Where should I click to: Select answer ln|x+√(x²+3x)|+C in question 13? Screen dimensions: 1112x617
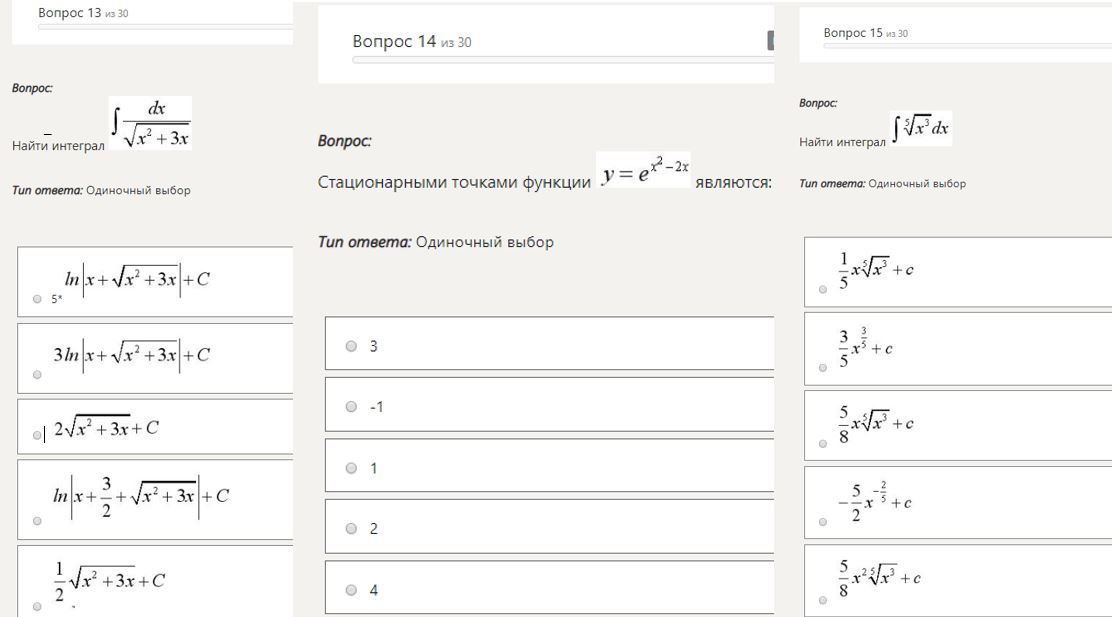point(37,298)
